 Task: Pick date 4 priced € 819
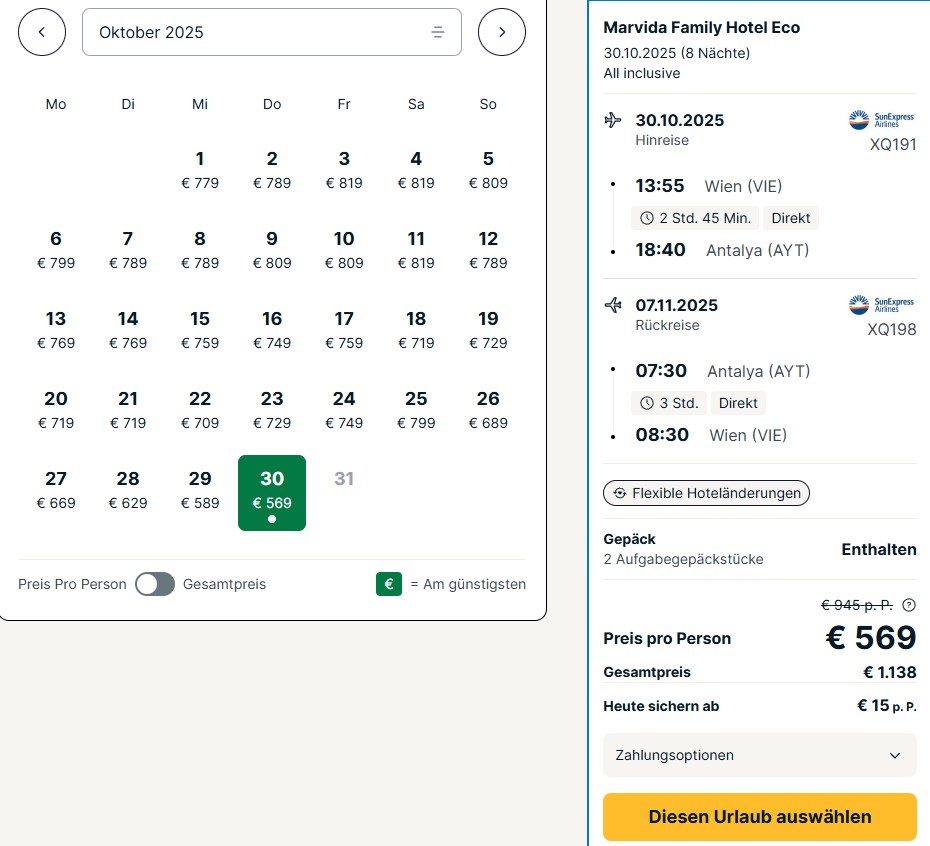point(416,170)
